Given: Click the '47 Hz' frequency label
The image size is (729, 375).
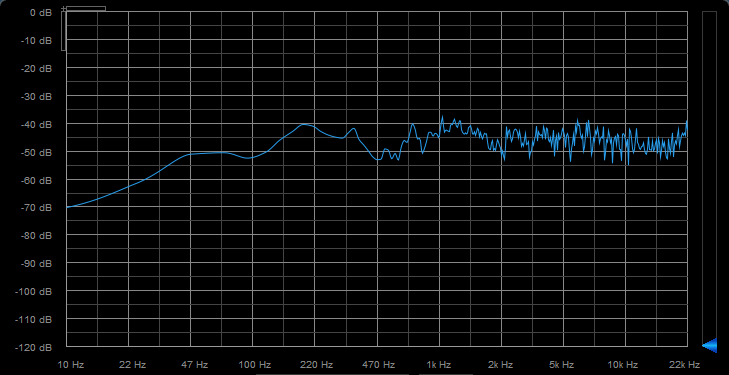Looking at the screenshot, I should click(194, 364).
